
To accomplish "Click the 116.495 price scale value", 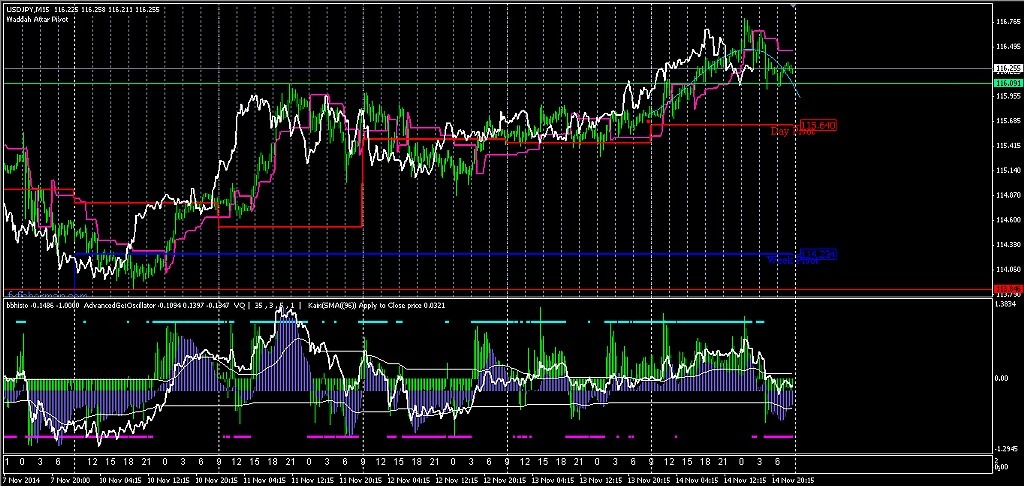I will tap(1008, 47).
